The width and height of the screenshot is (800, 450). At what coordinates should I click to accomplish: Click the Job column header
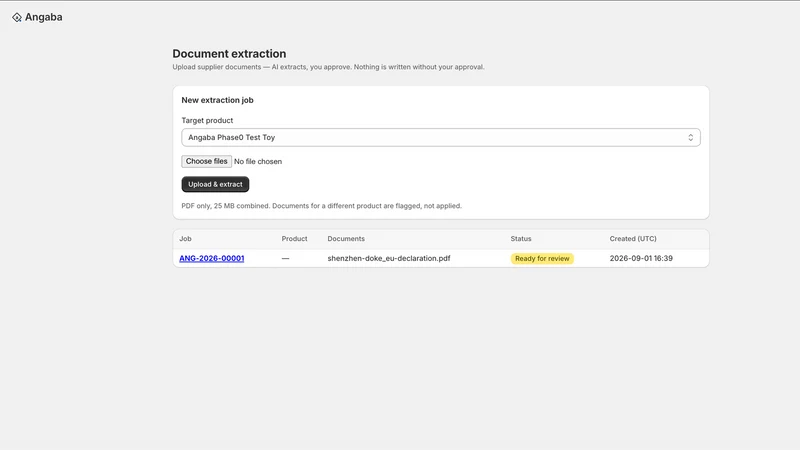pos(185,239)
